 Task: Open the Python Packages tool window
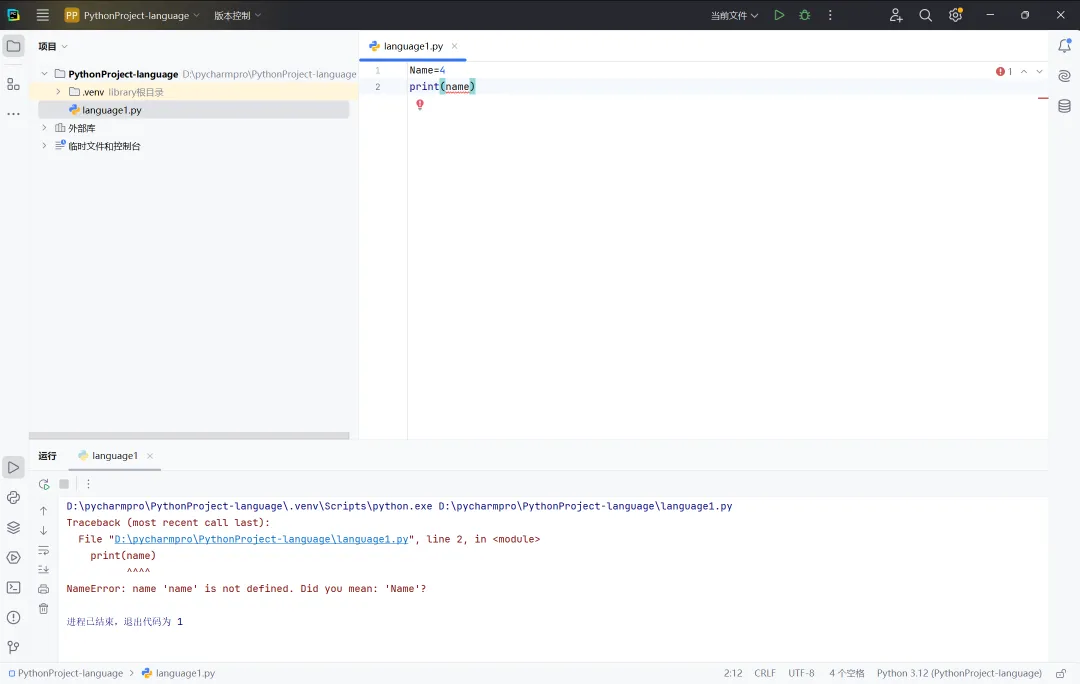pyautogui.click(x=14, y=498)
